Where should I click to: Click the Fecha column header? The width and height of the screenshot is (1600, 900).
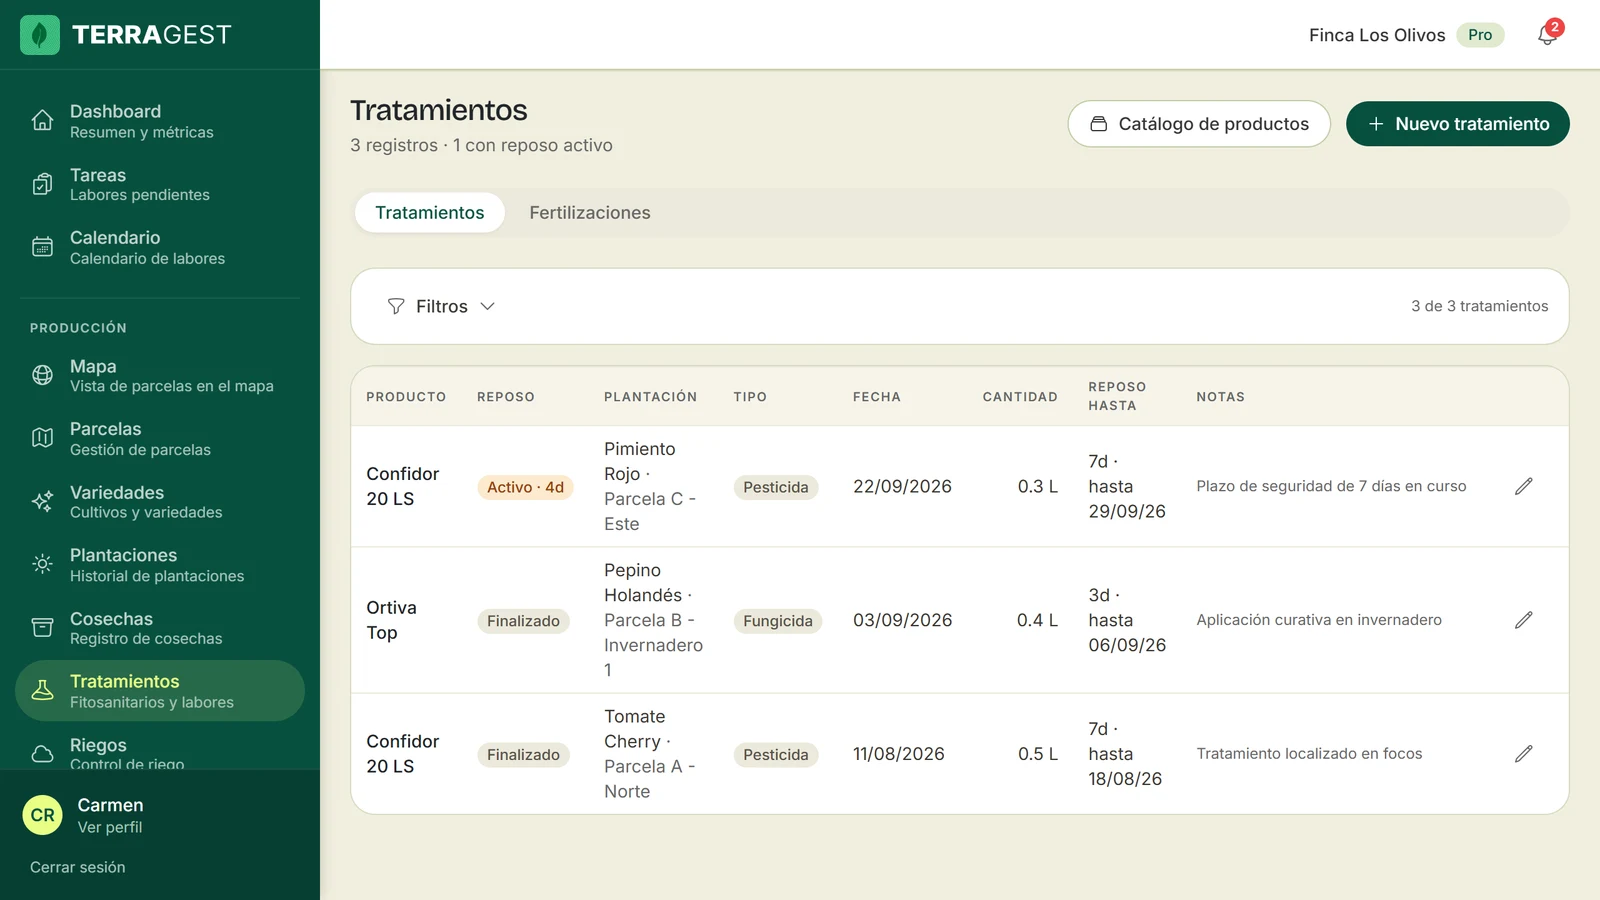[x=877, y=397]
